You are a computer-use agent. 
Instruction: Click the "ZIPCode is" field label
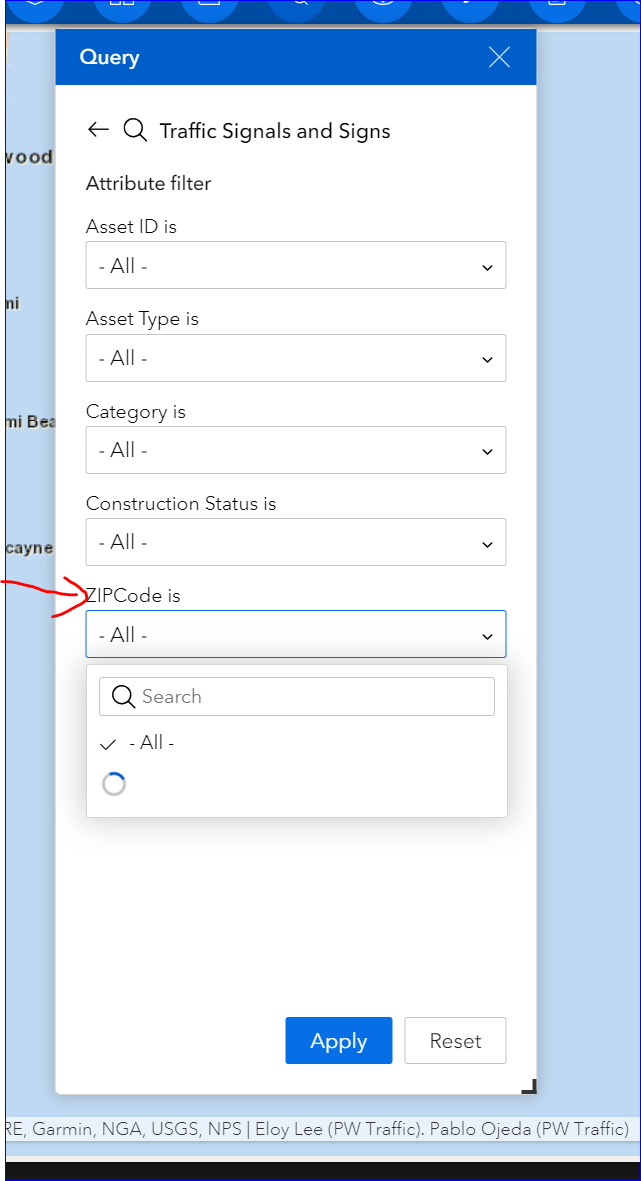[x=134, y=596]
